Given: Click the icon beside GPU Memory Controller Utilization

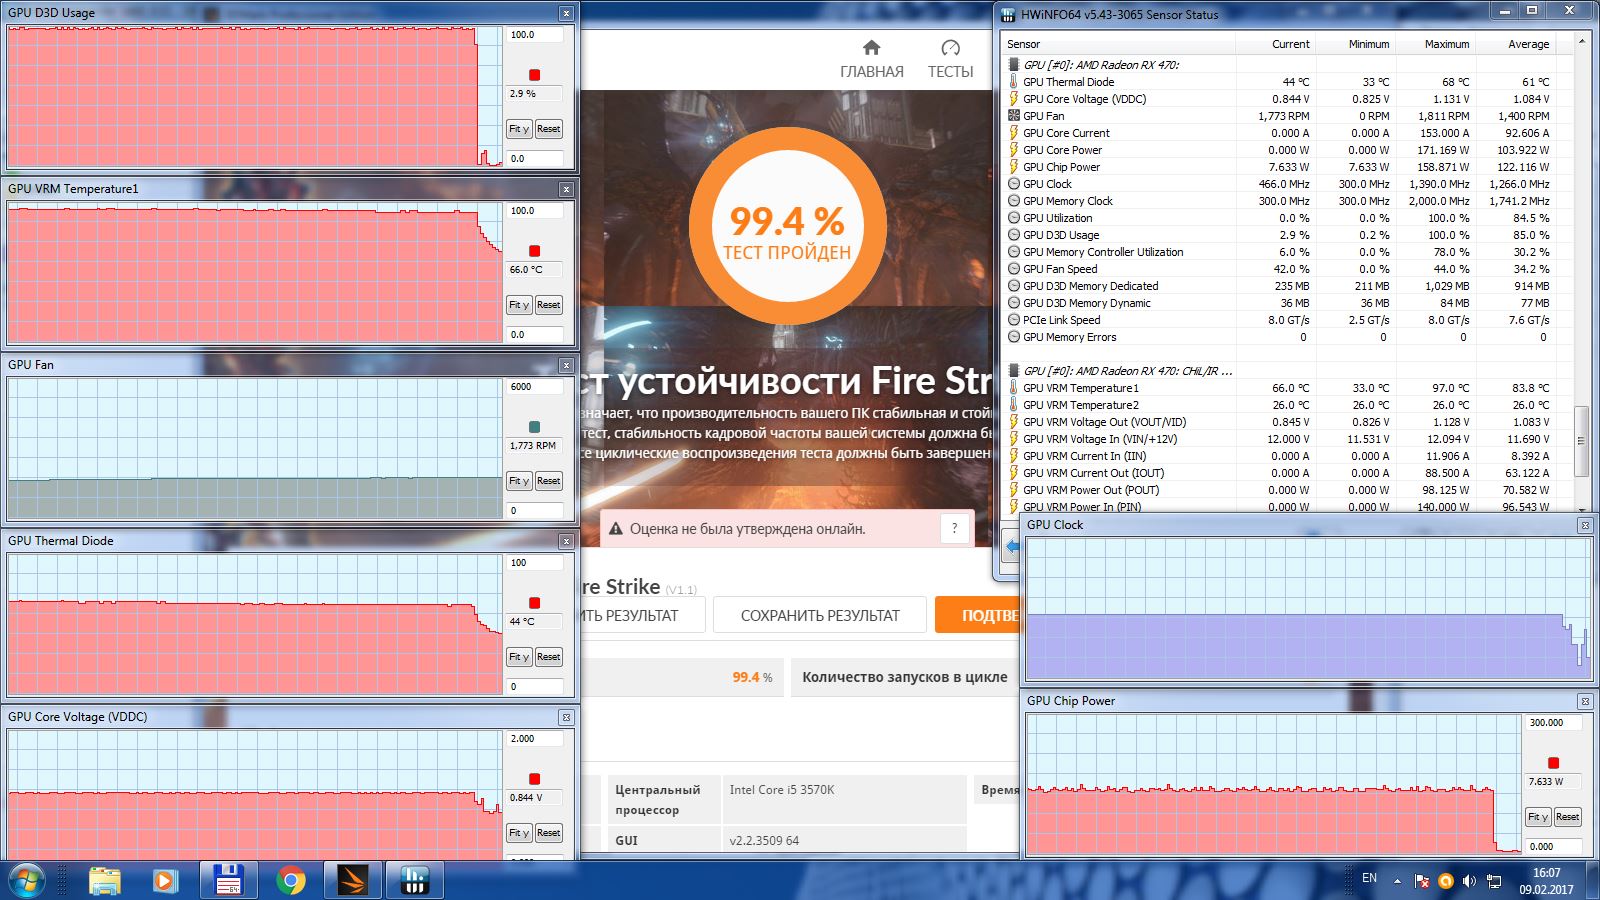Looking at the screenshot, I should [1013, 252].
